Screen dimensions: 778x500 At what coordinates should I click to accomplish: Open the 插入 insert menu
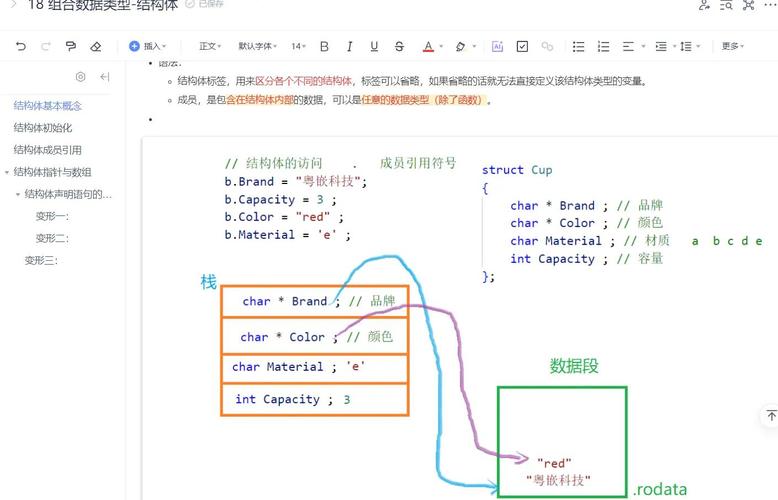(147, 46)
